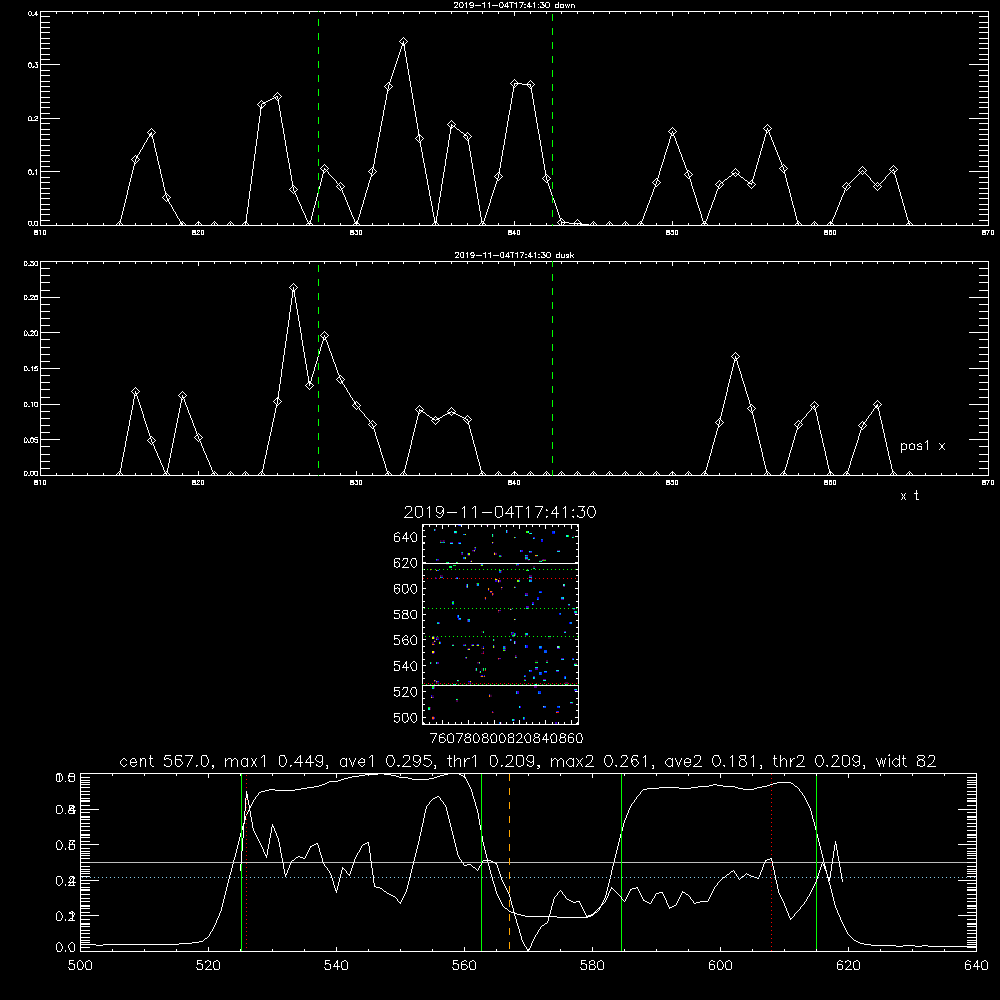Click the right green dashed line in dusk plot
Screen dimensions: 1000x1000
coord(552,368)
